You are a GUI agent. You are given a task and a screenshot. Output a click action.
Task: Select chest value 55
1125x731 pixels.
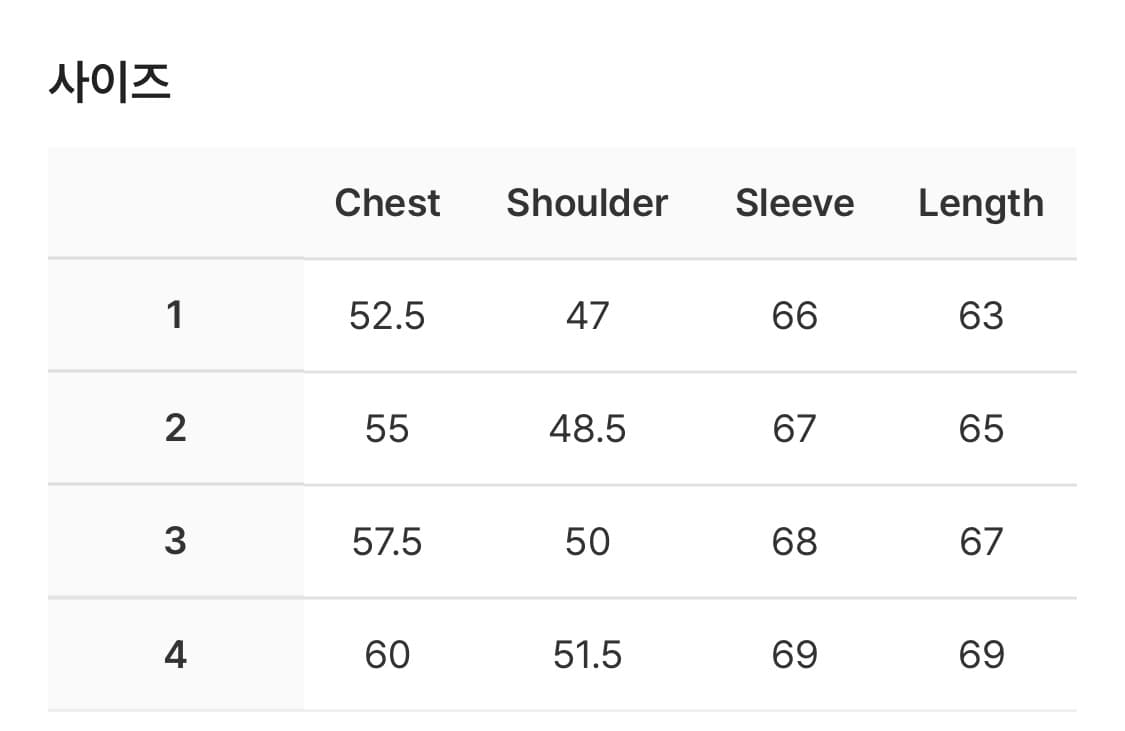point(387,429)
